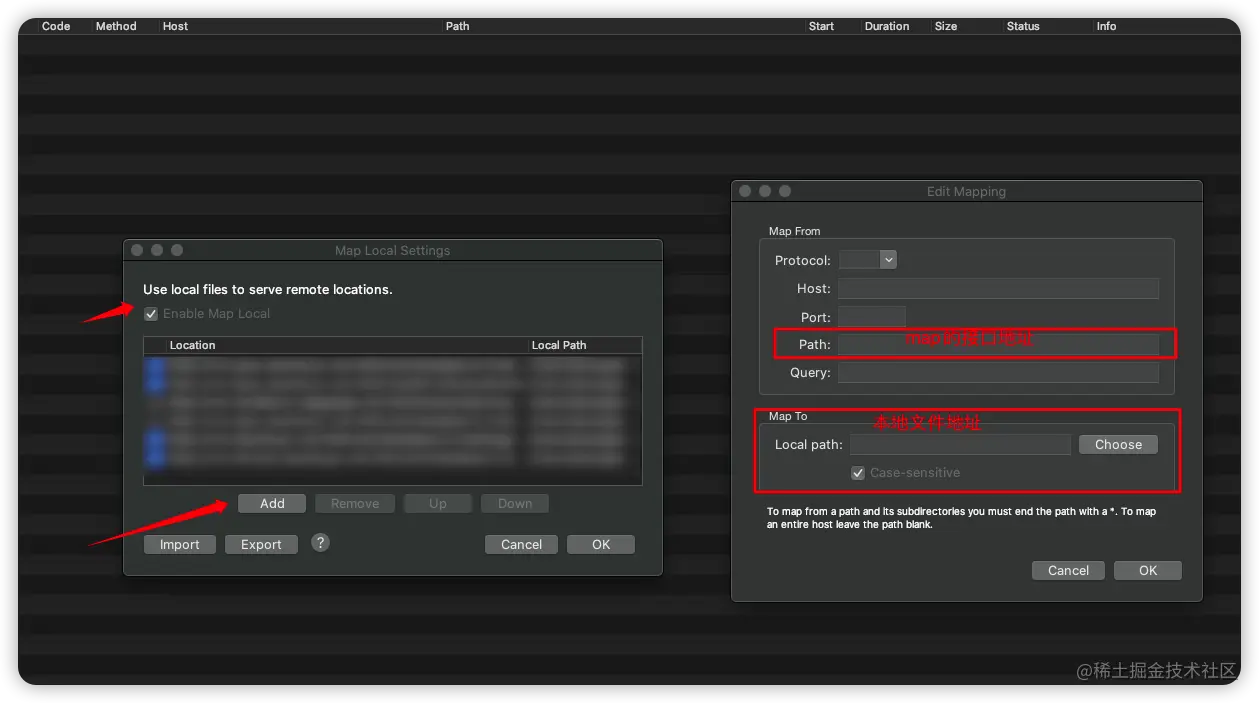Click the Import button

coord(180,545)
